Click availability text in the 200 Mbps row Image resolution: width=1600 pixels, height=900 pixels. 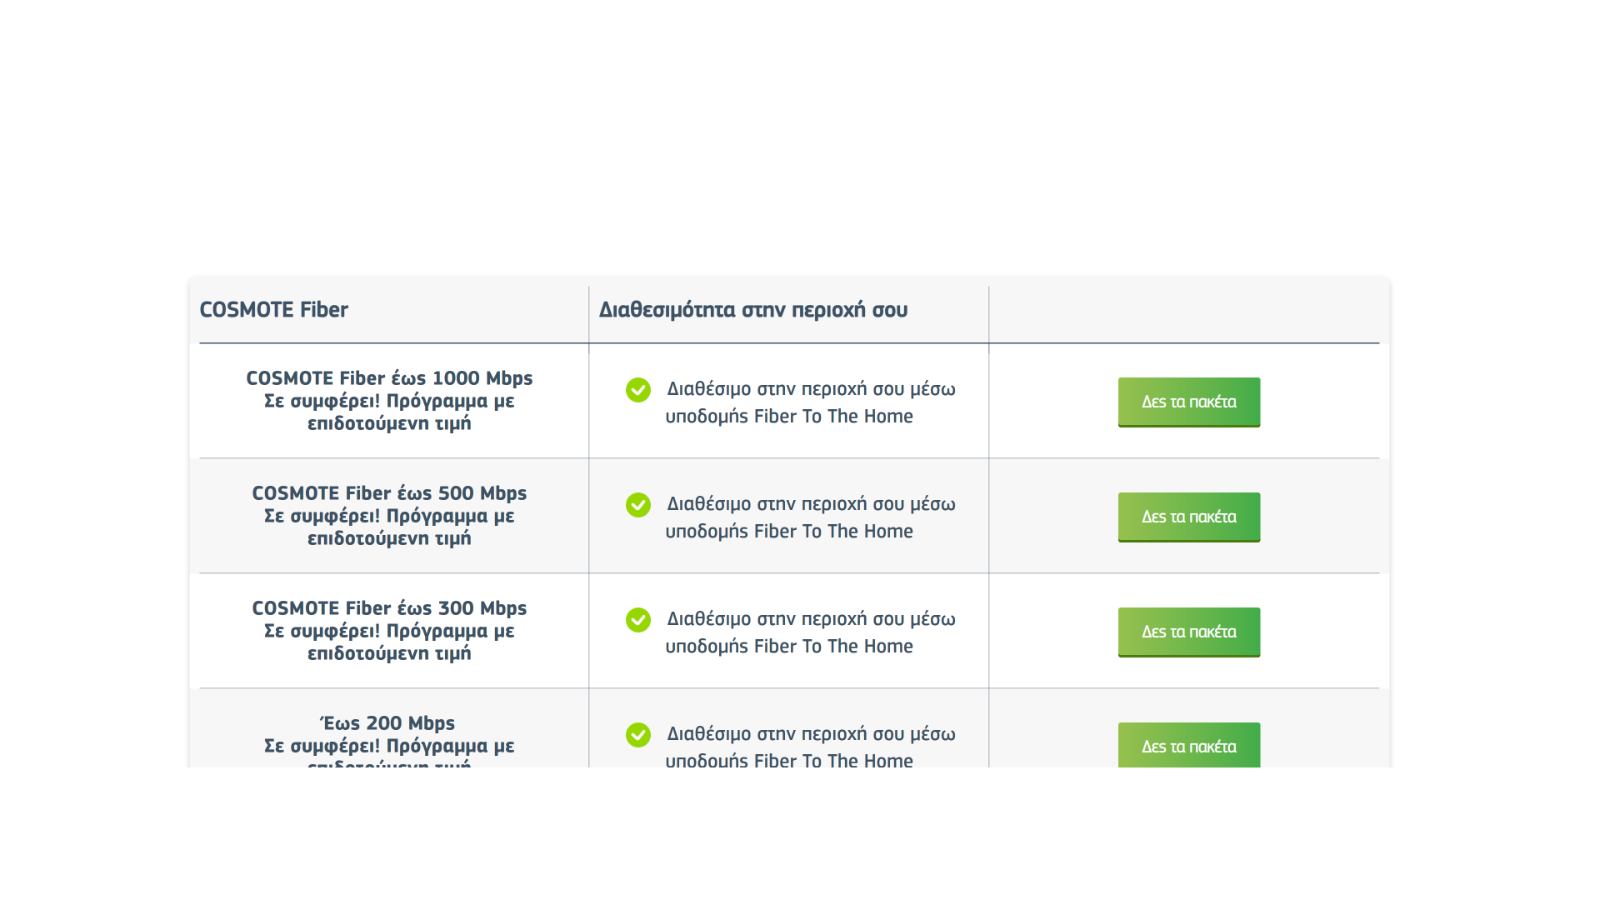(810, 746)
